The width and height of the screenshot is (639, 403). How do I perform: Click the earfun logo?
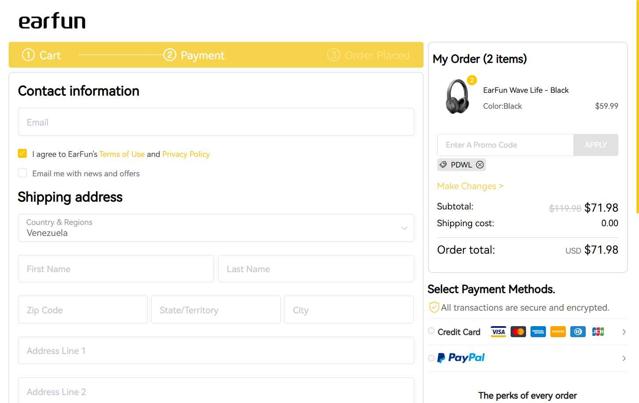coord(52,21)
